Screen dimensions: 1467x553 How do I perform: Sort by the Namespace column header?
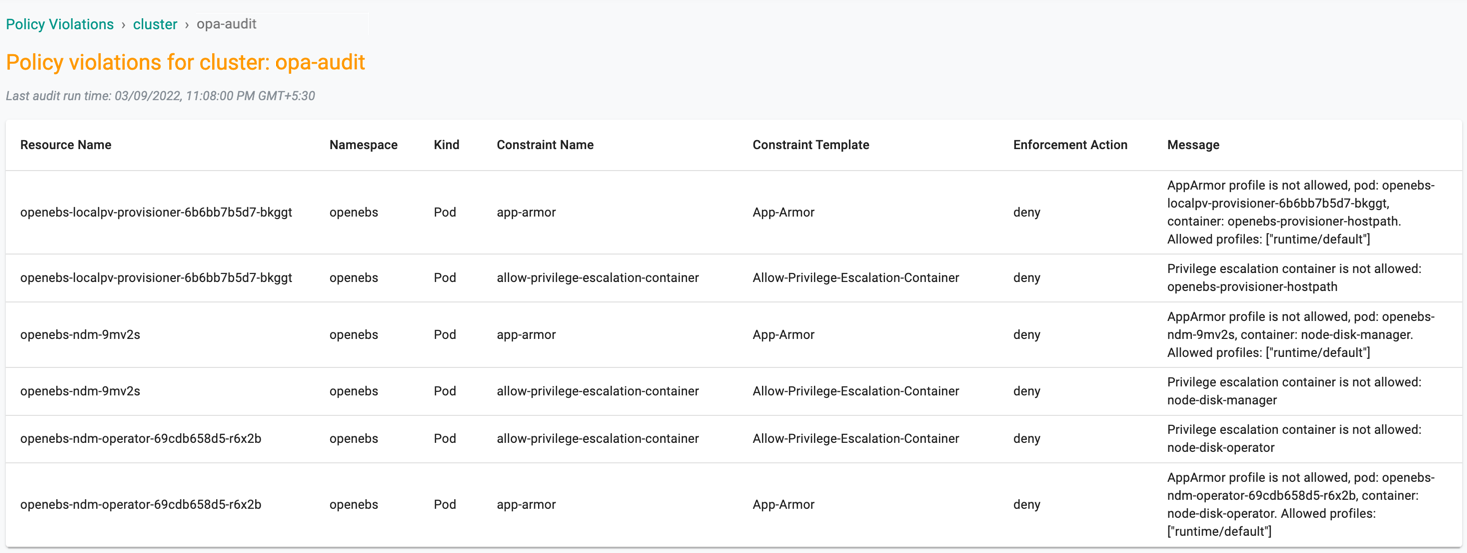363,145
